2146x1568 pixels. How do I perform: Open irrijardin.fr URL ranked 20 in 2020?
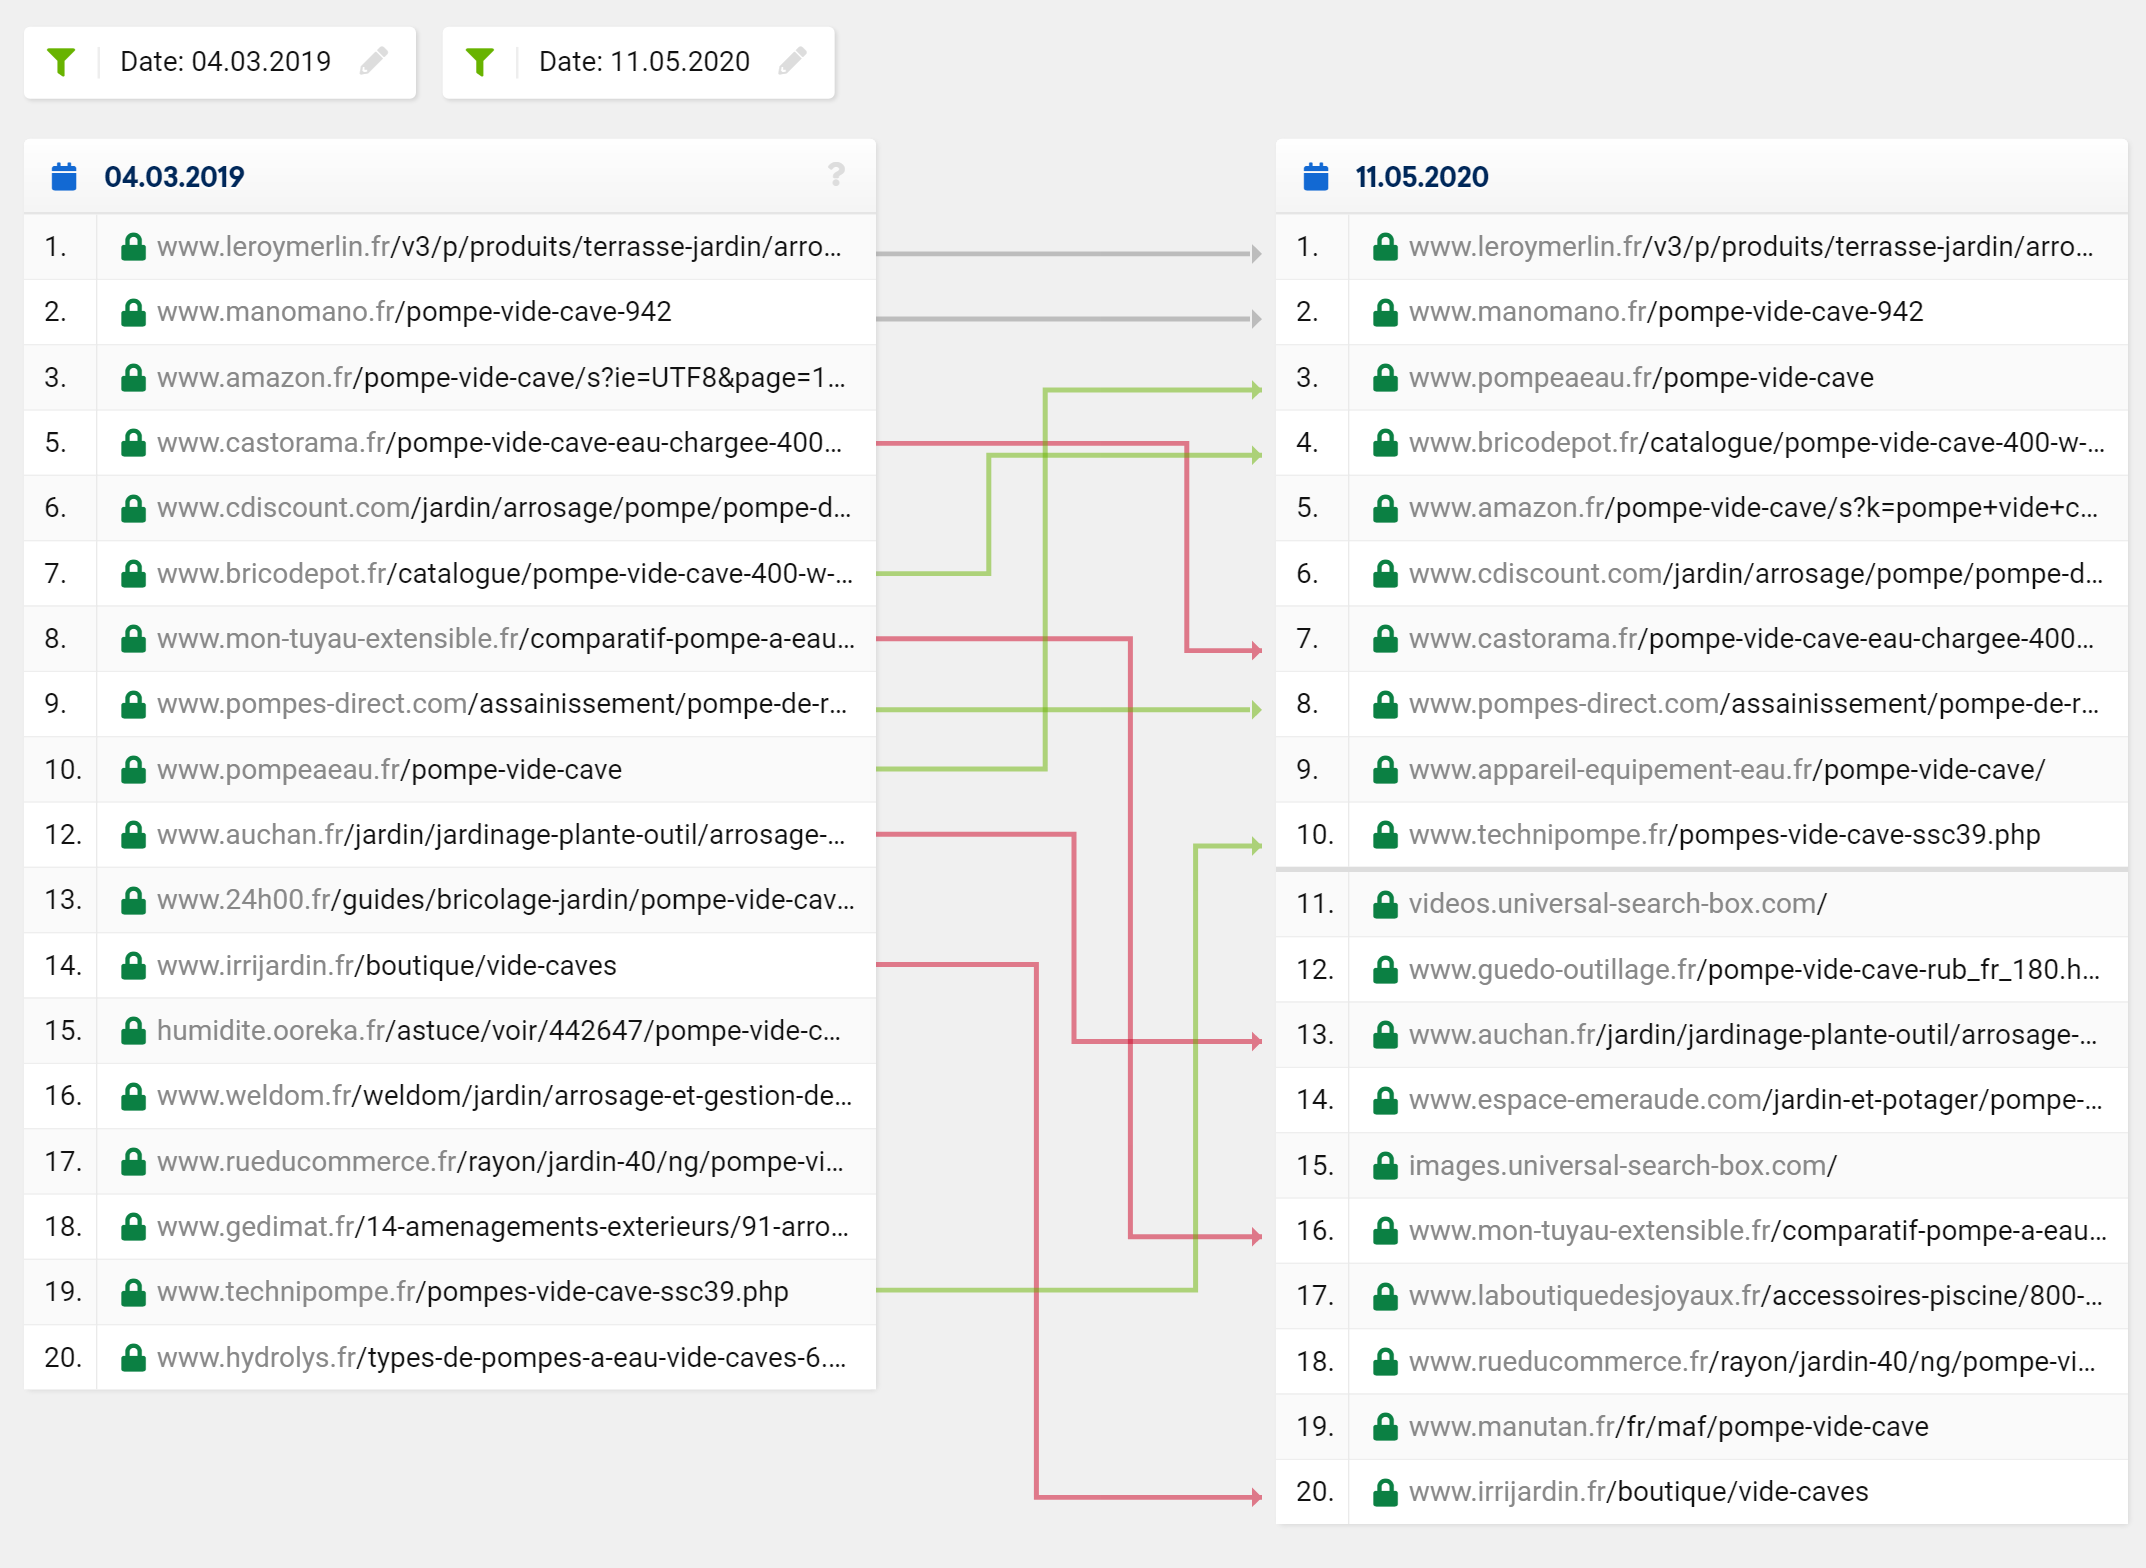coord(1639,1492)
